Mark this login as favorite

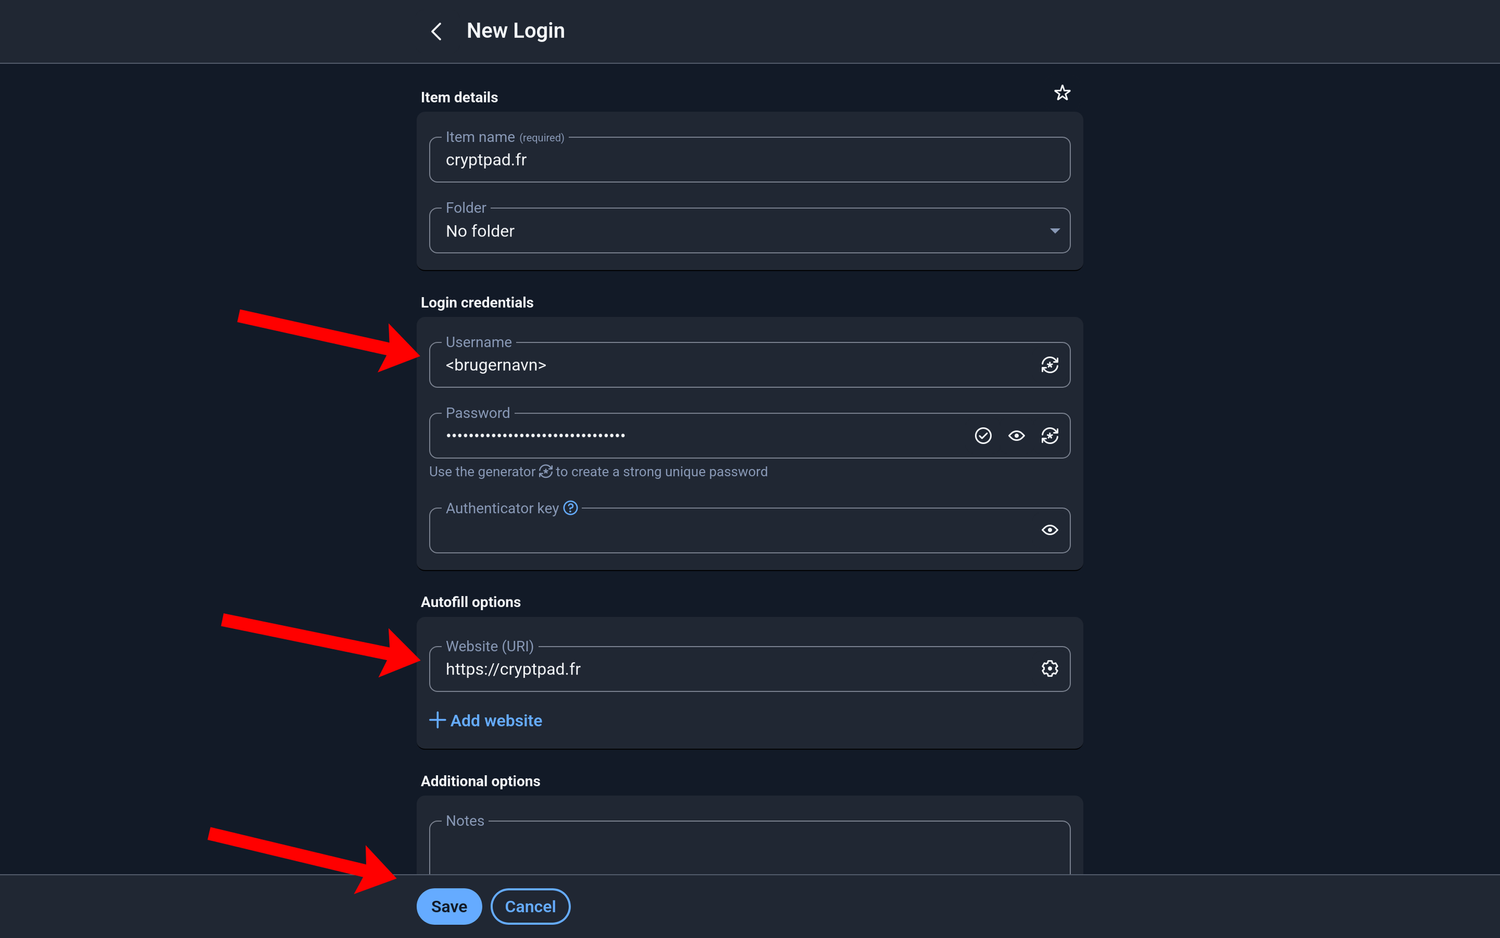pyautogui.click(x=1061, y=92)
